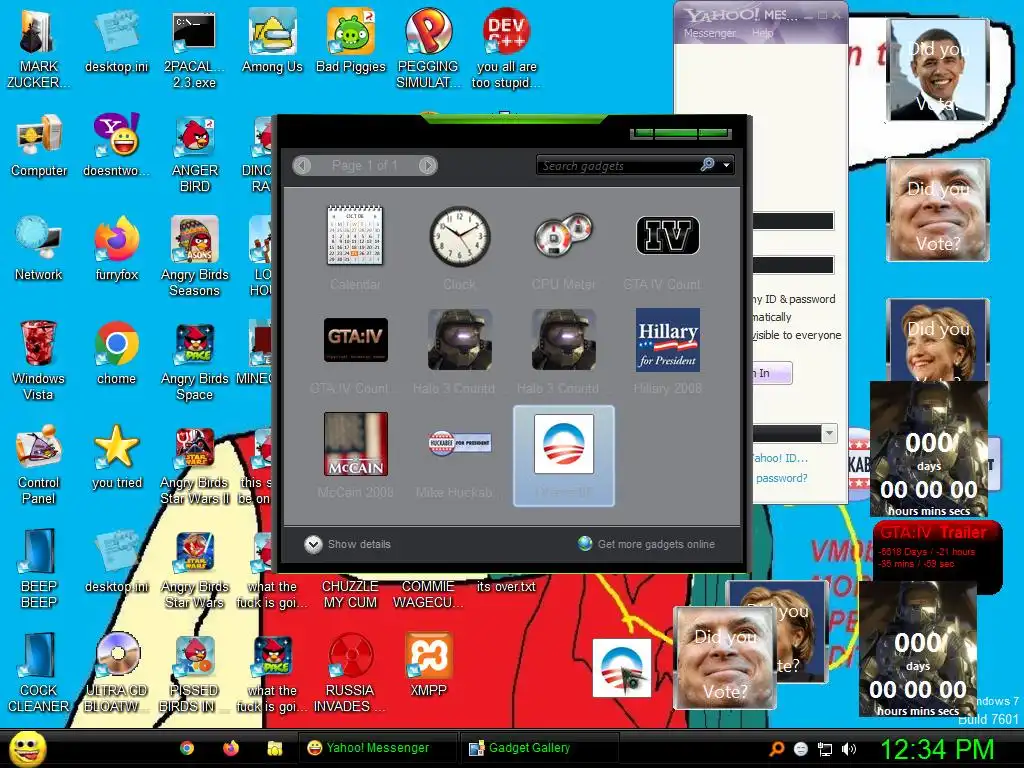
Task: Open the ANGER BIRD desktop icon
Action: 195,153
